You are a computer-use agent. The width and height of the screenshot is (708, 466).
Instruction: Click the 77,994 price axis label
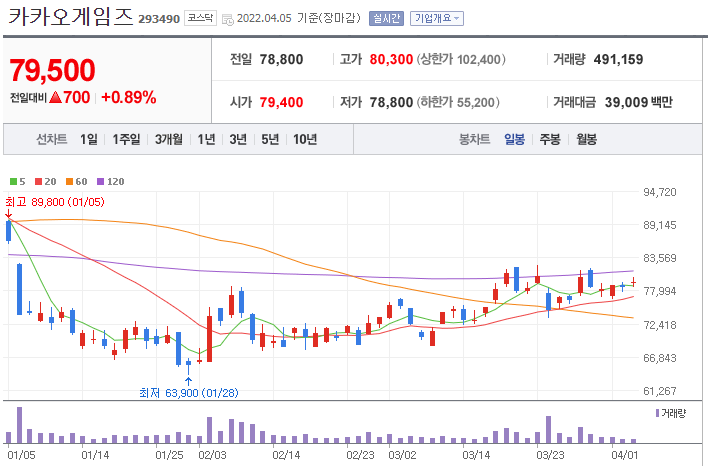(660, 291)
